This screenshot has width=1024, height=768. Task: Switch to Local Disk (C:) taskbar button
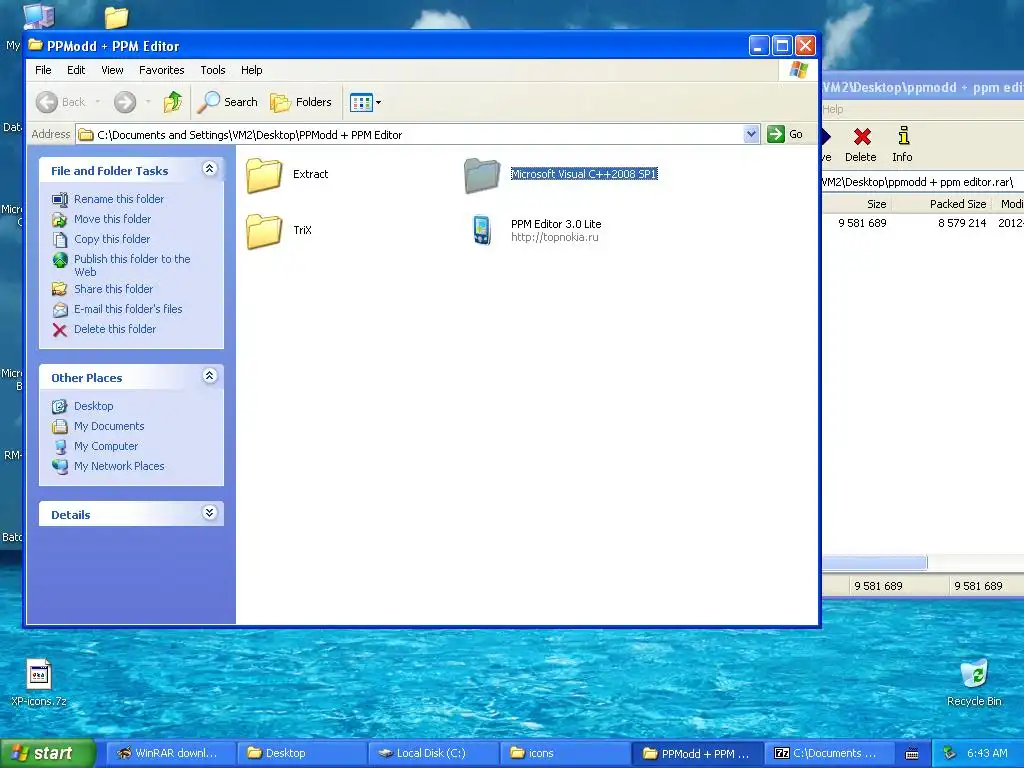point(434,753)
